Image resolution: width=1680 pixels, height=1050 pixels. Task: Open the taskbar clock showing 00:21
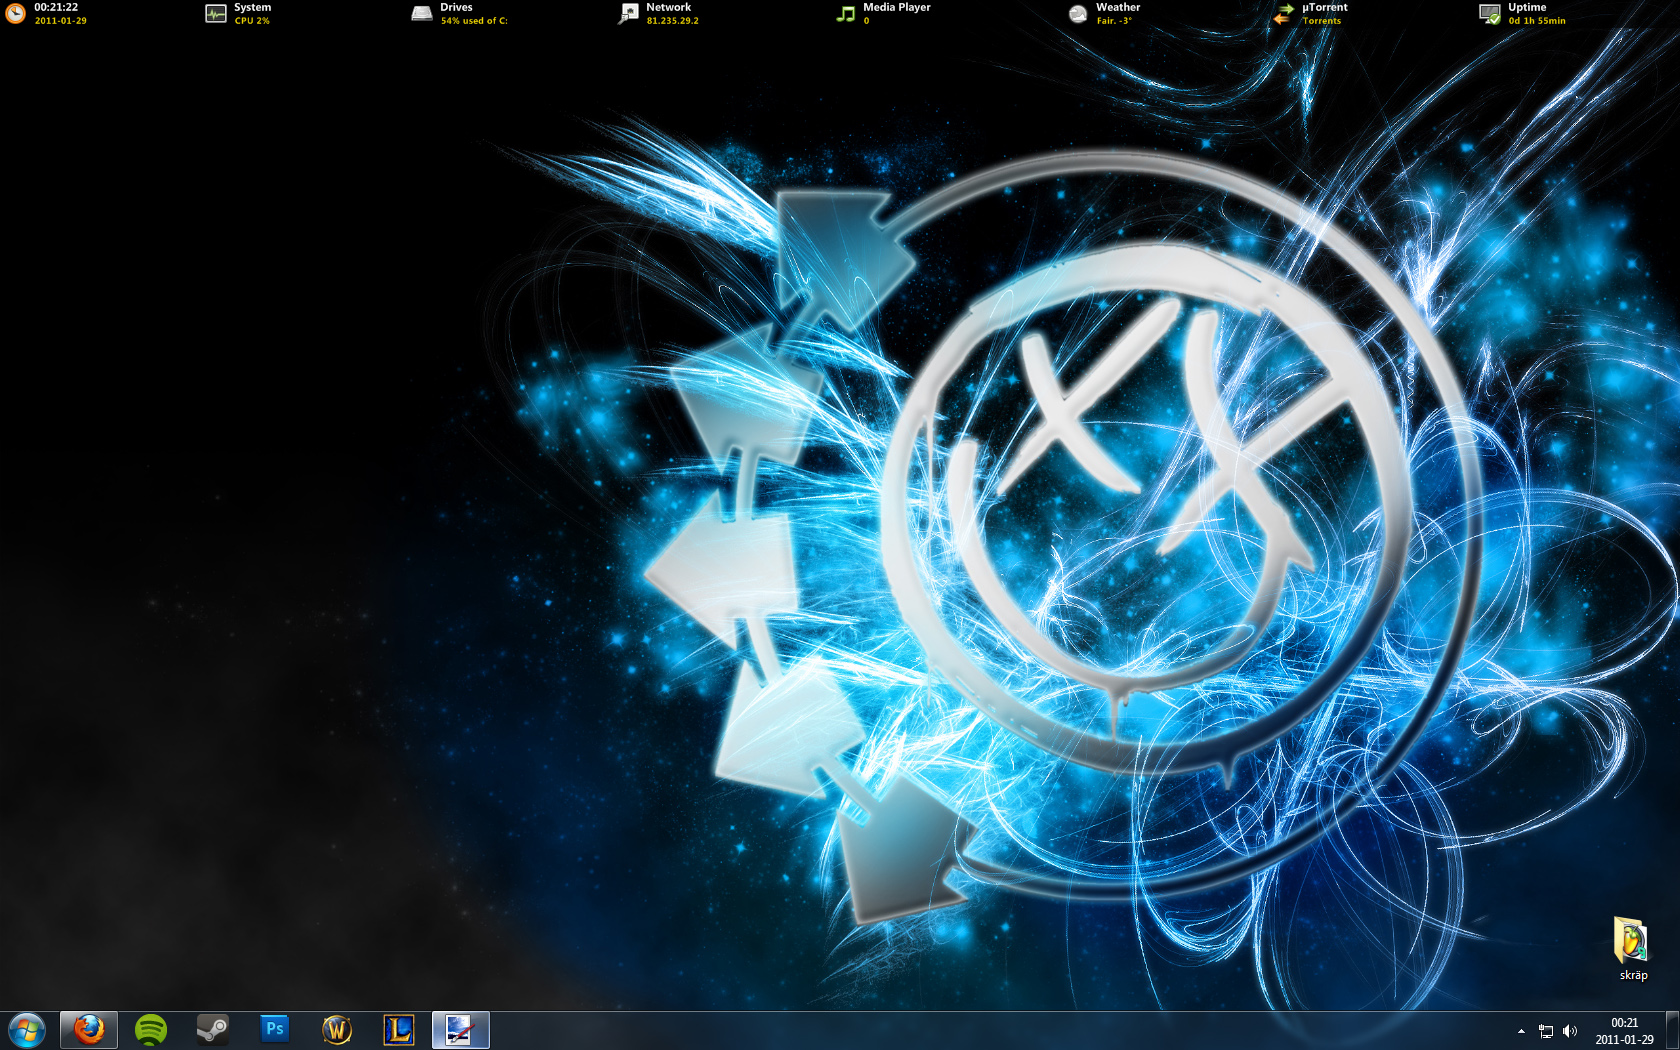pos(1624,1031)
